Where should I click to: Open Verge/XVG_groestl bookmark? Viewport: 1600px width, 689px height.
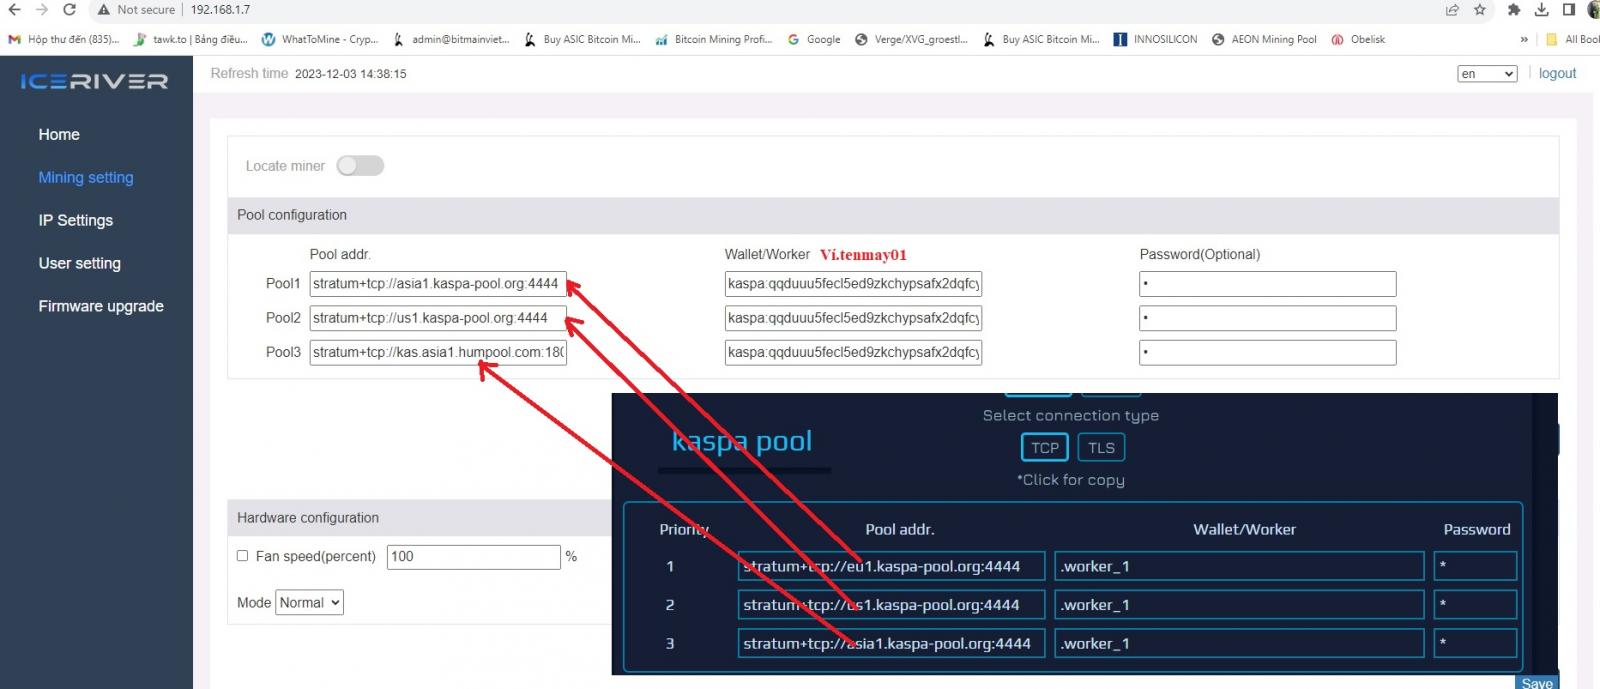pyautogui.click(x=911, y=39)
